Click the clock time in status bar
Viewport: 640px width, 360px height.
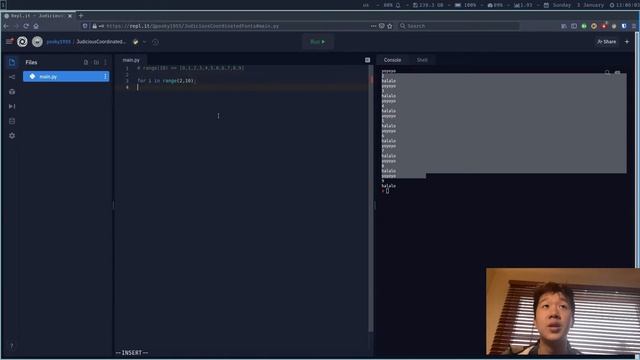(624, 5)
